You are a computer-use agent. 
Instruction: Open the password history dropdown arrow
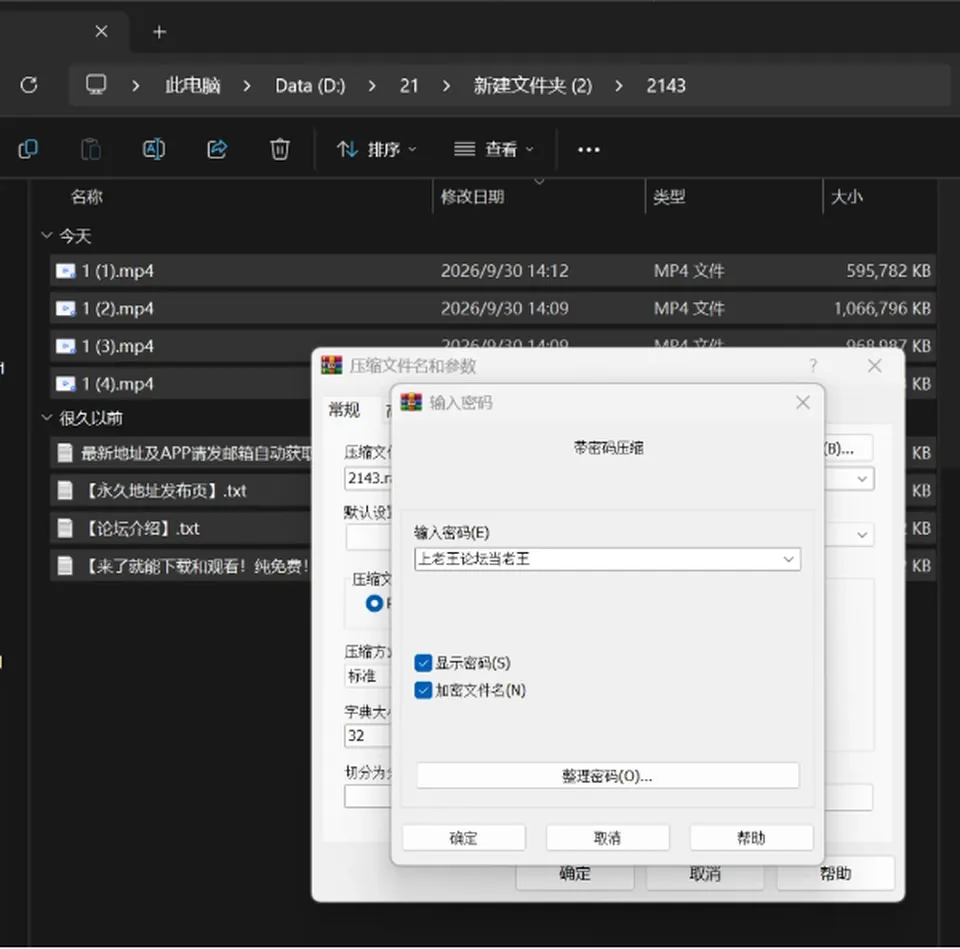[789, 559]
